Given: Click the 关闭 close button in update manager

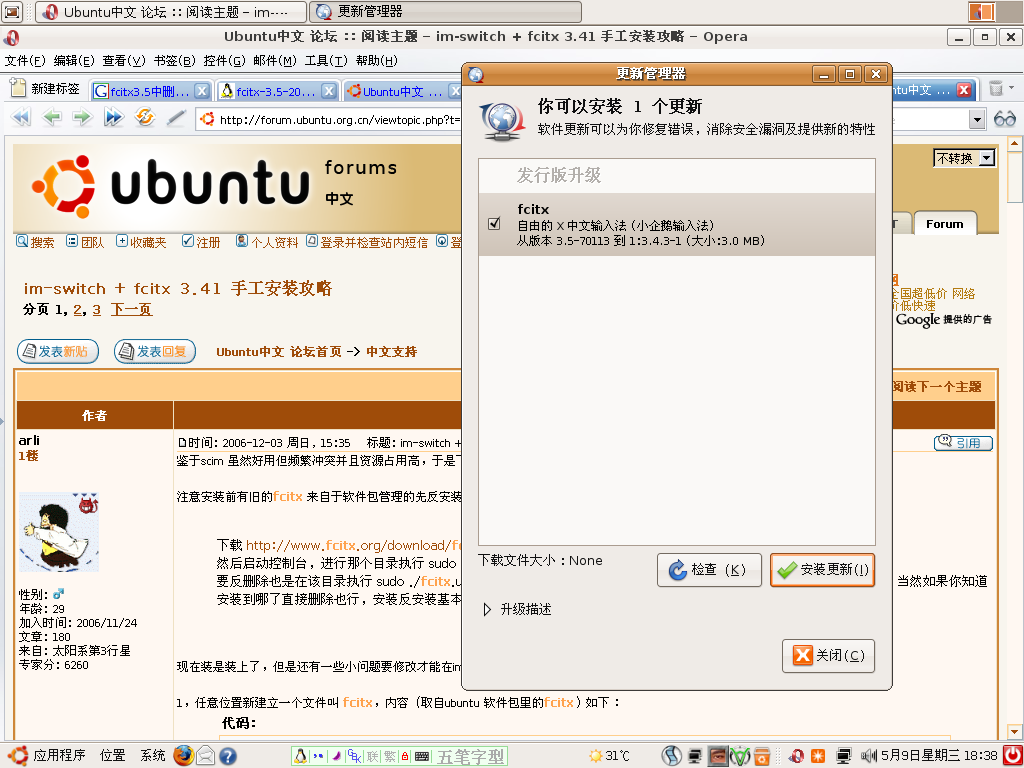Looking at the screenshot, I should [x=828, y=656].
